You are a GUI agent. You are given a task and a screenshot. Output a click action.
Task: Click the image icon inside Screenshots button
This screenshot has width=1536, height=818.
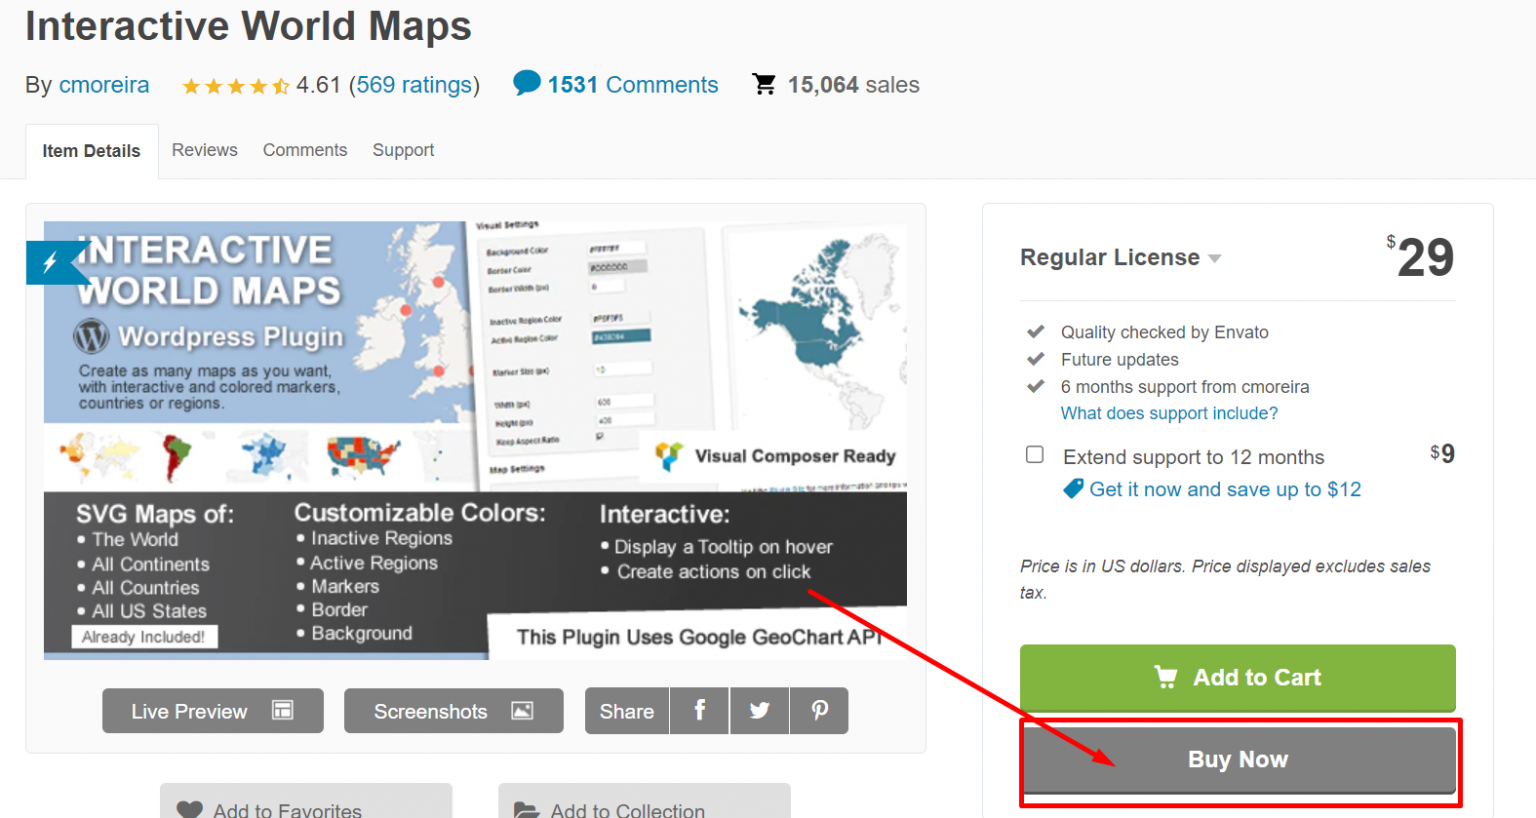point(521,710)
